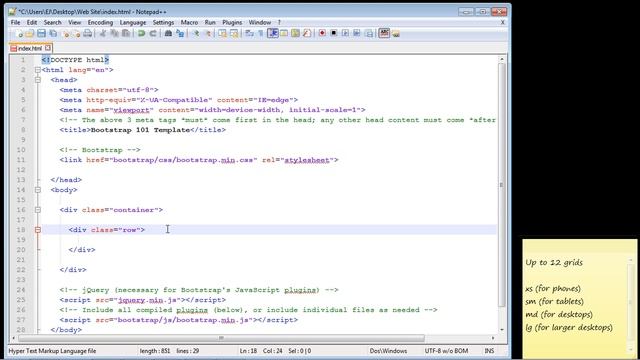Open the ? help menu
This screenshot has width=640, height=360.
point(279,22)
